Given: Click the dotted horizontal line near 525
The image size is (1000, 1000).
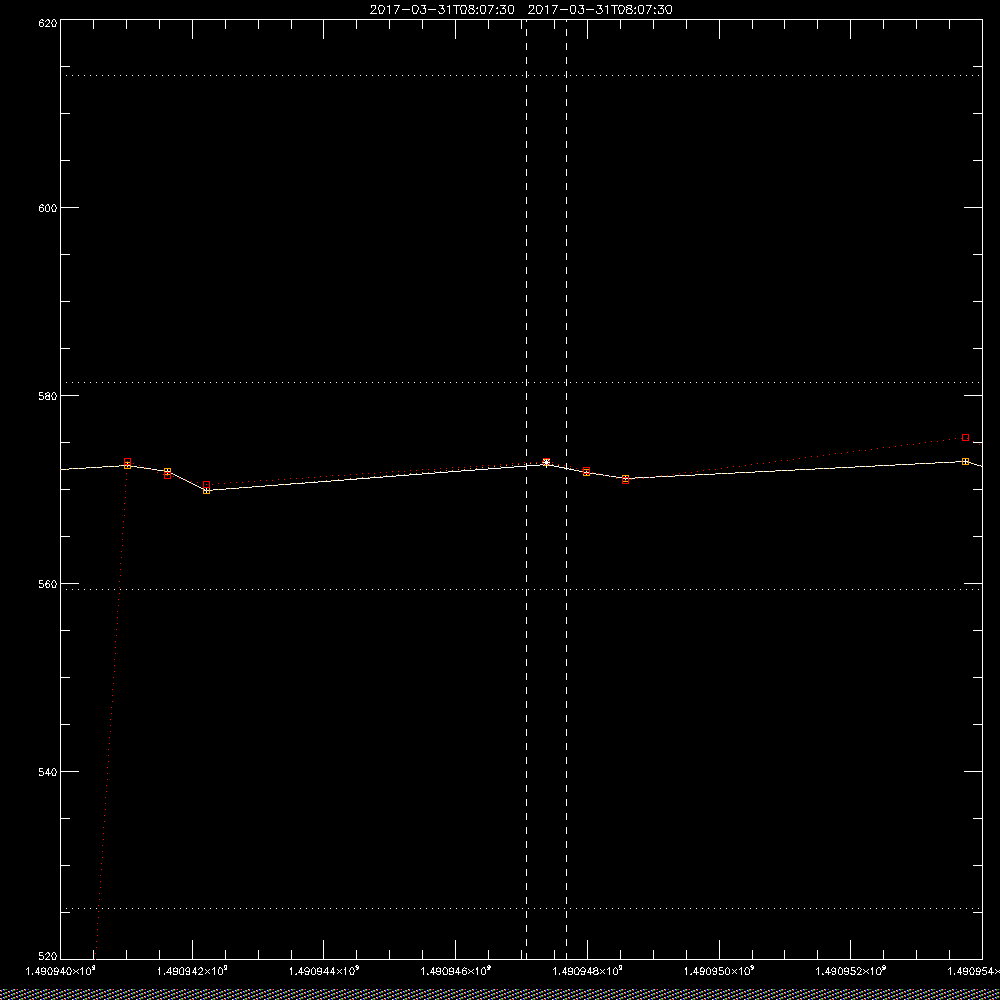Looking at the screenshot, I should pyautogui.click(x=521, y=908).
